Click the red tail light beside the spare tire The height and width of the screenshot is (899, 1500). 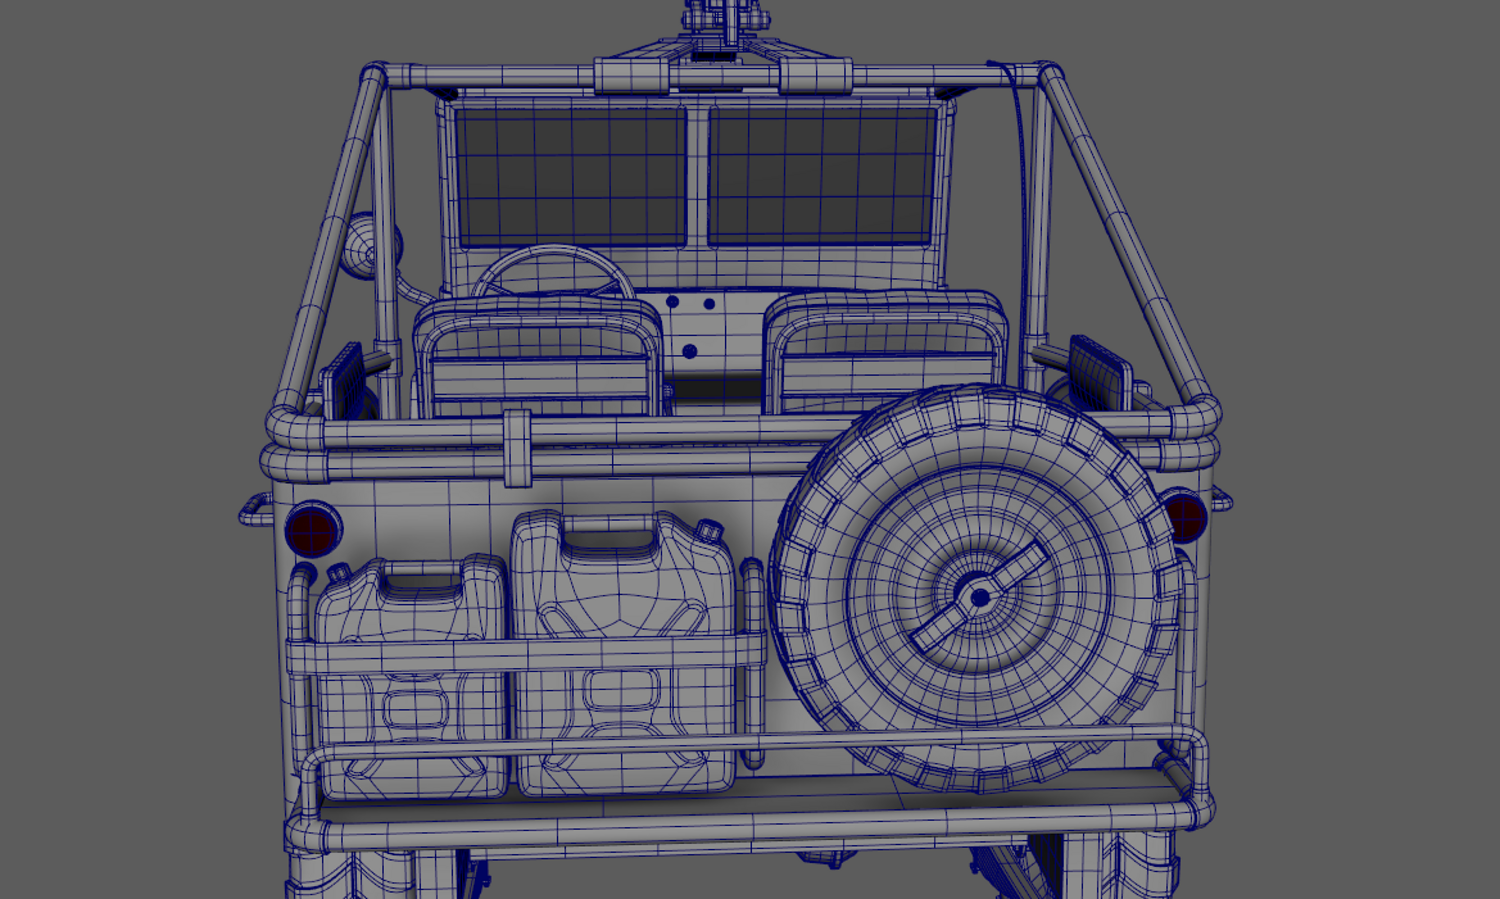(x=1187, y=517)
